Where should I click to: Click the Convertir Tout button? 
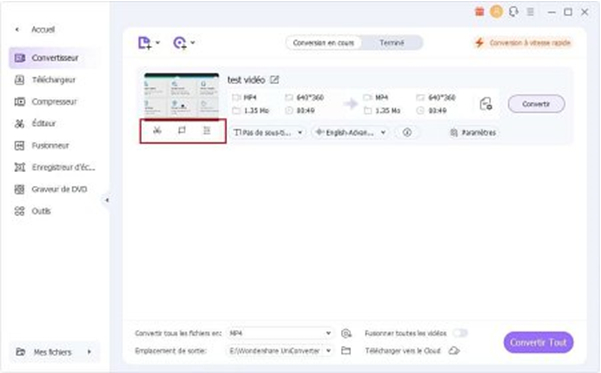pyautogui.click(x=538, y=342)
